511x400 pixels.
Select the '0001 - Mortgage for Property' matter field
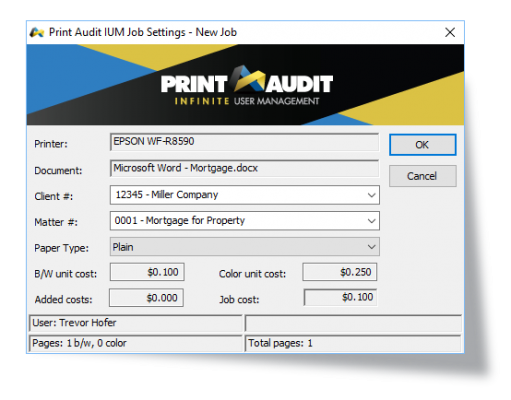click(245, 221)
